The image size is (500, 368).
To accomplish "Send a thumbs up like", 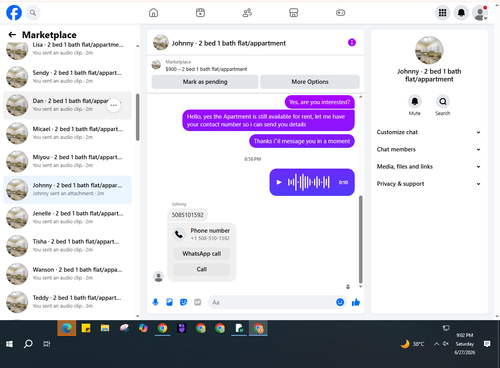I will point(356,302).
